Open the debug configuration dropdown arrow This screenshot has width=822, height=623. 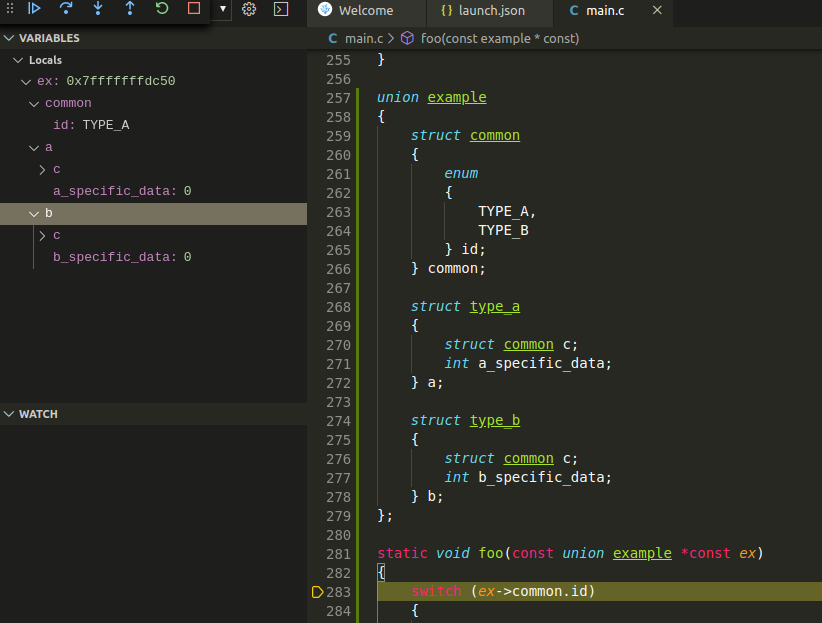click(220, 10)
